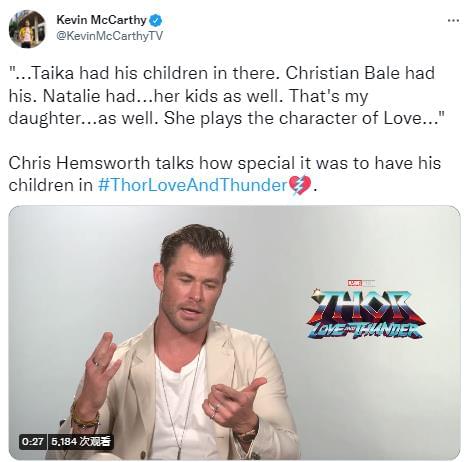Click the Kevin McCarthy display name
This screenshot has width=470, height=462.
[x=101, y=20]
